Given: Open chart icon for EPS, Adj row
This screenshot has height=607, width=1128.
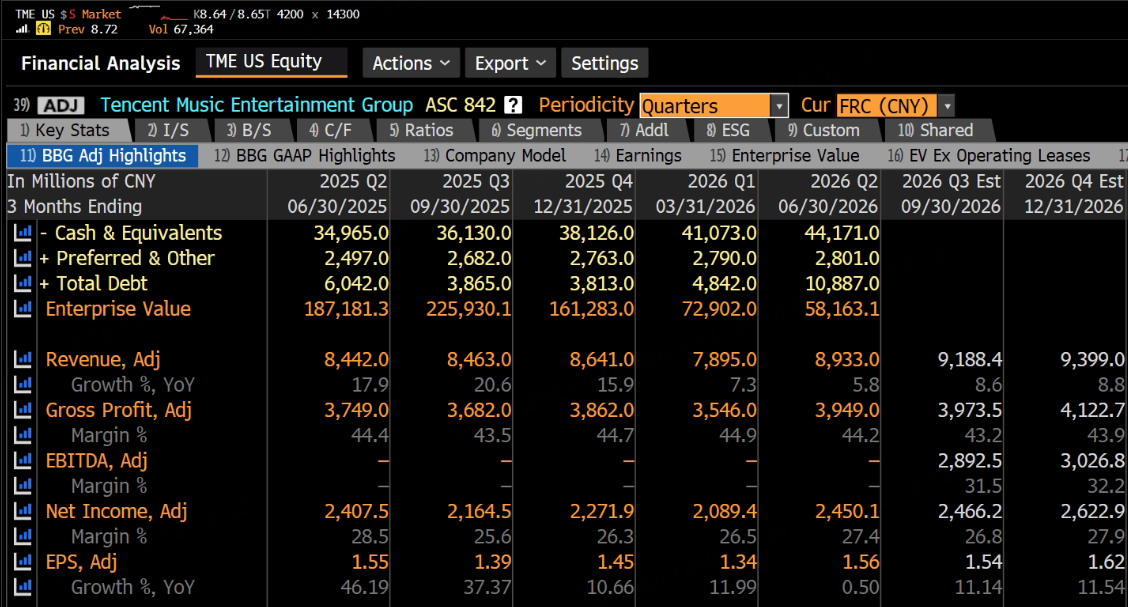Looking at the screenshot, I should click(23, 562).
